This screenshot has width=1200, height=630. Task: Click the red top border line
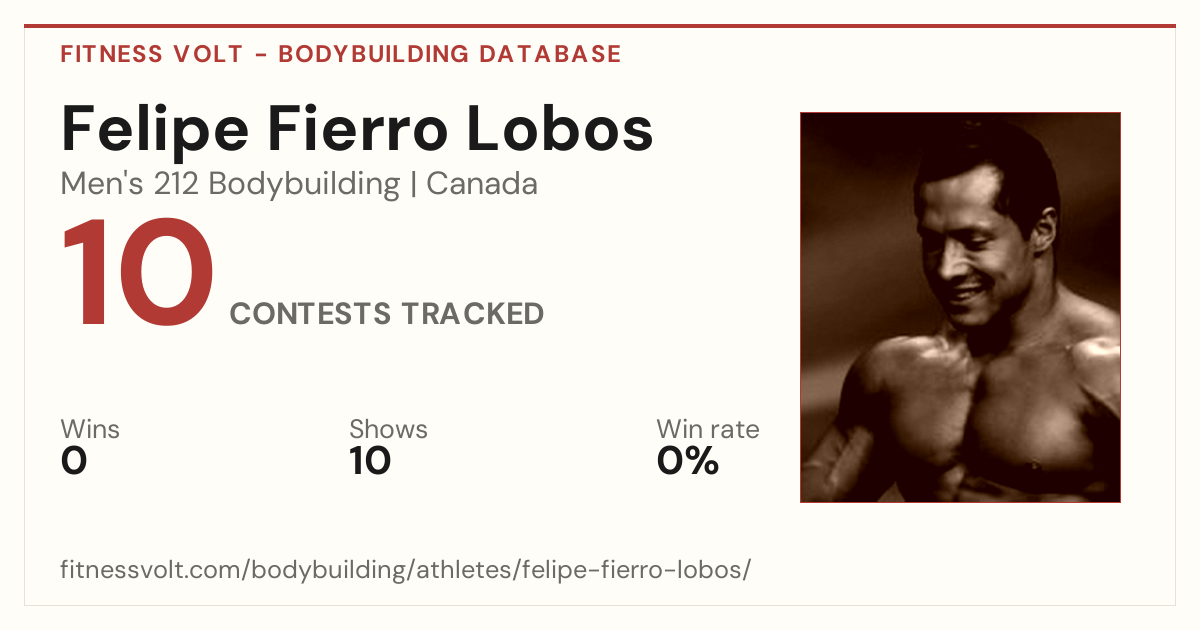pyautogui.click(x=600, y=26)
